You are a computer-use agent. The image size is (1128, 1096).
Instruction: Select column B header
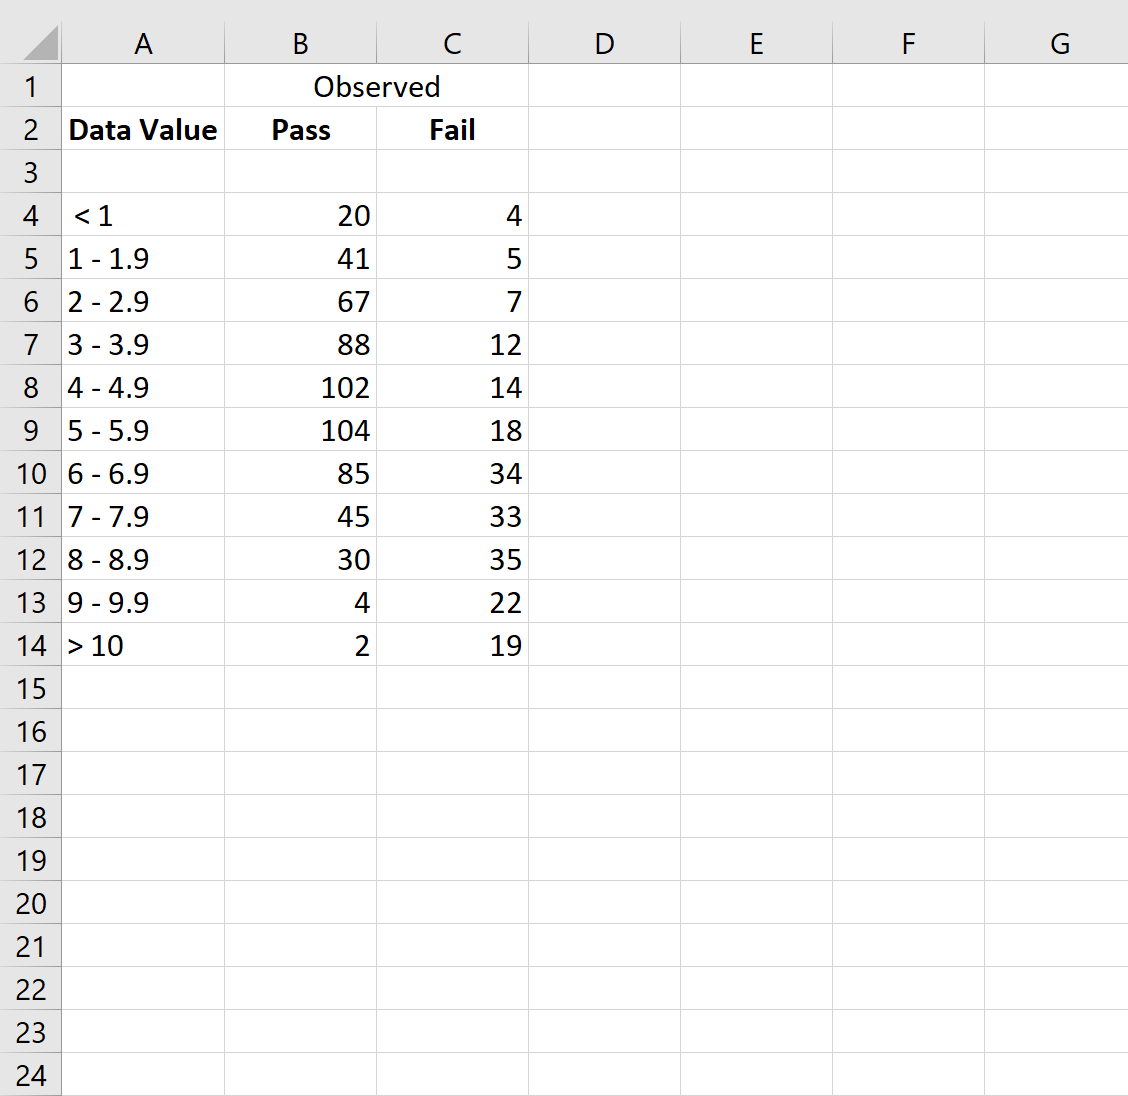click(301, 43)
